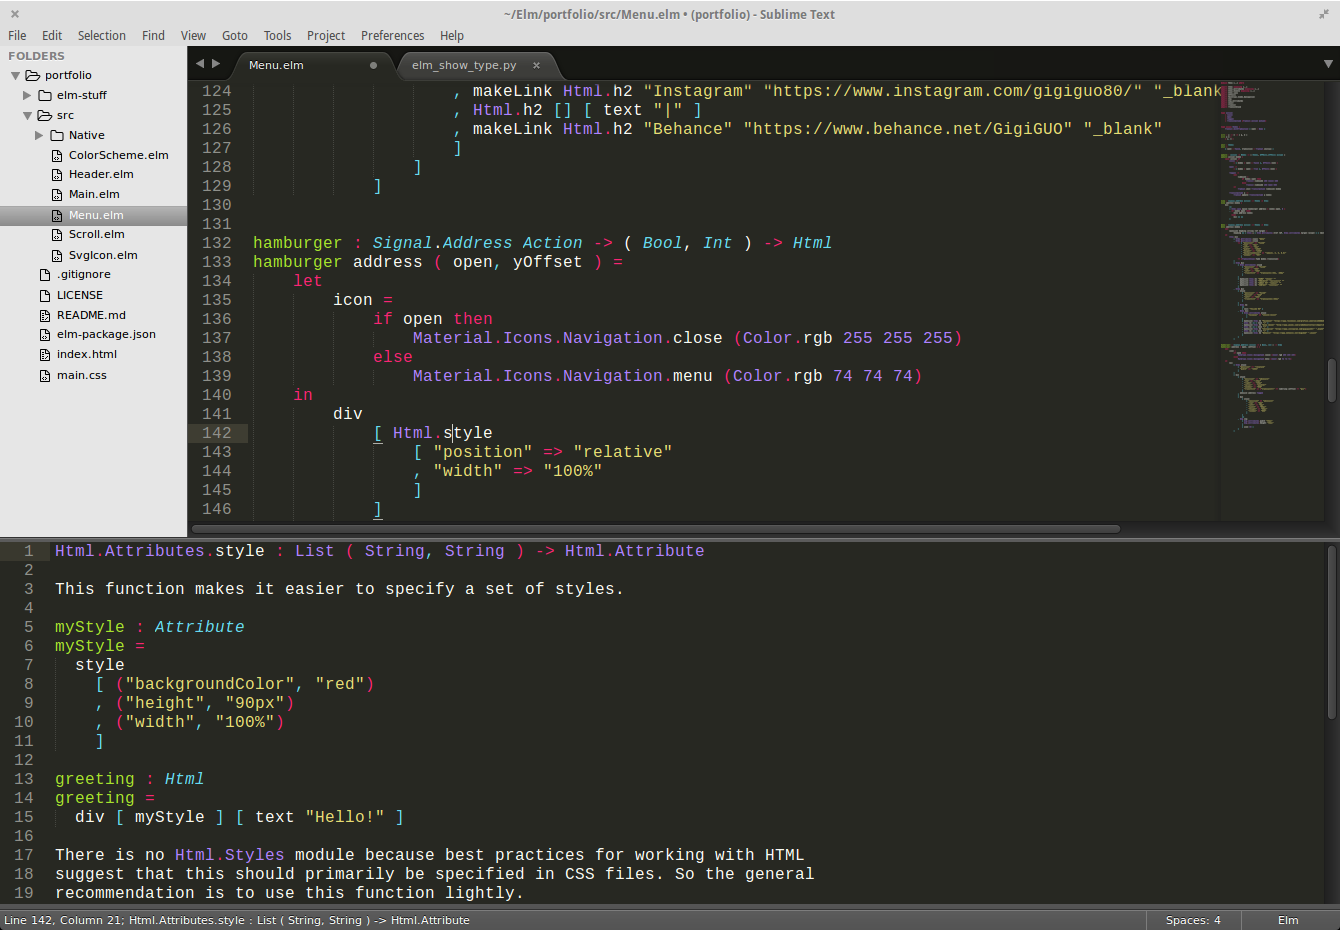The image size is (1340, 930).
Task: Click 'myStyle : Attribute' in the output panel
Action: point(150,627)
